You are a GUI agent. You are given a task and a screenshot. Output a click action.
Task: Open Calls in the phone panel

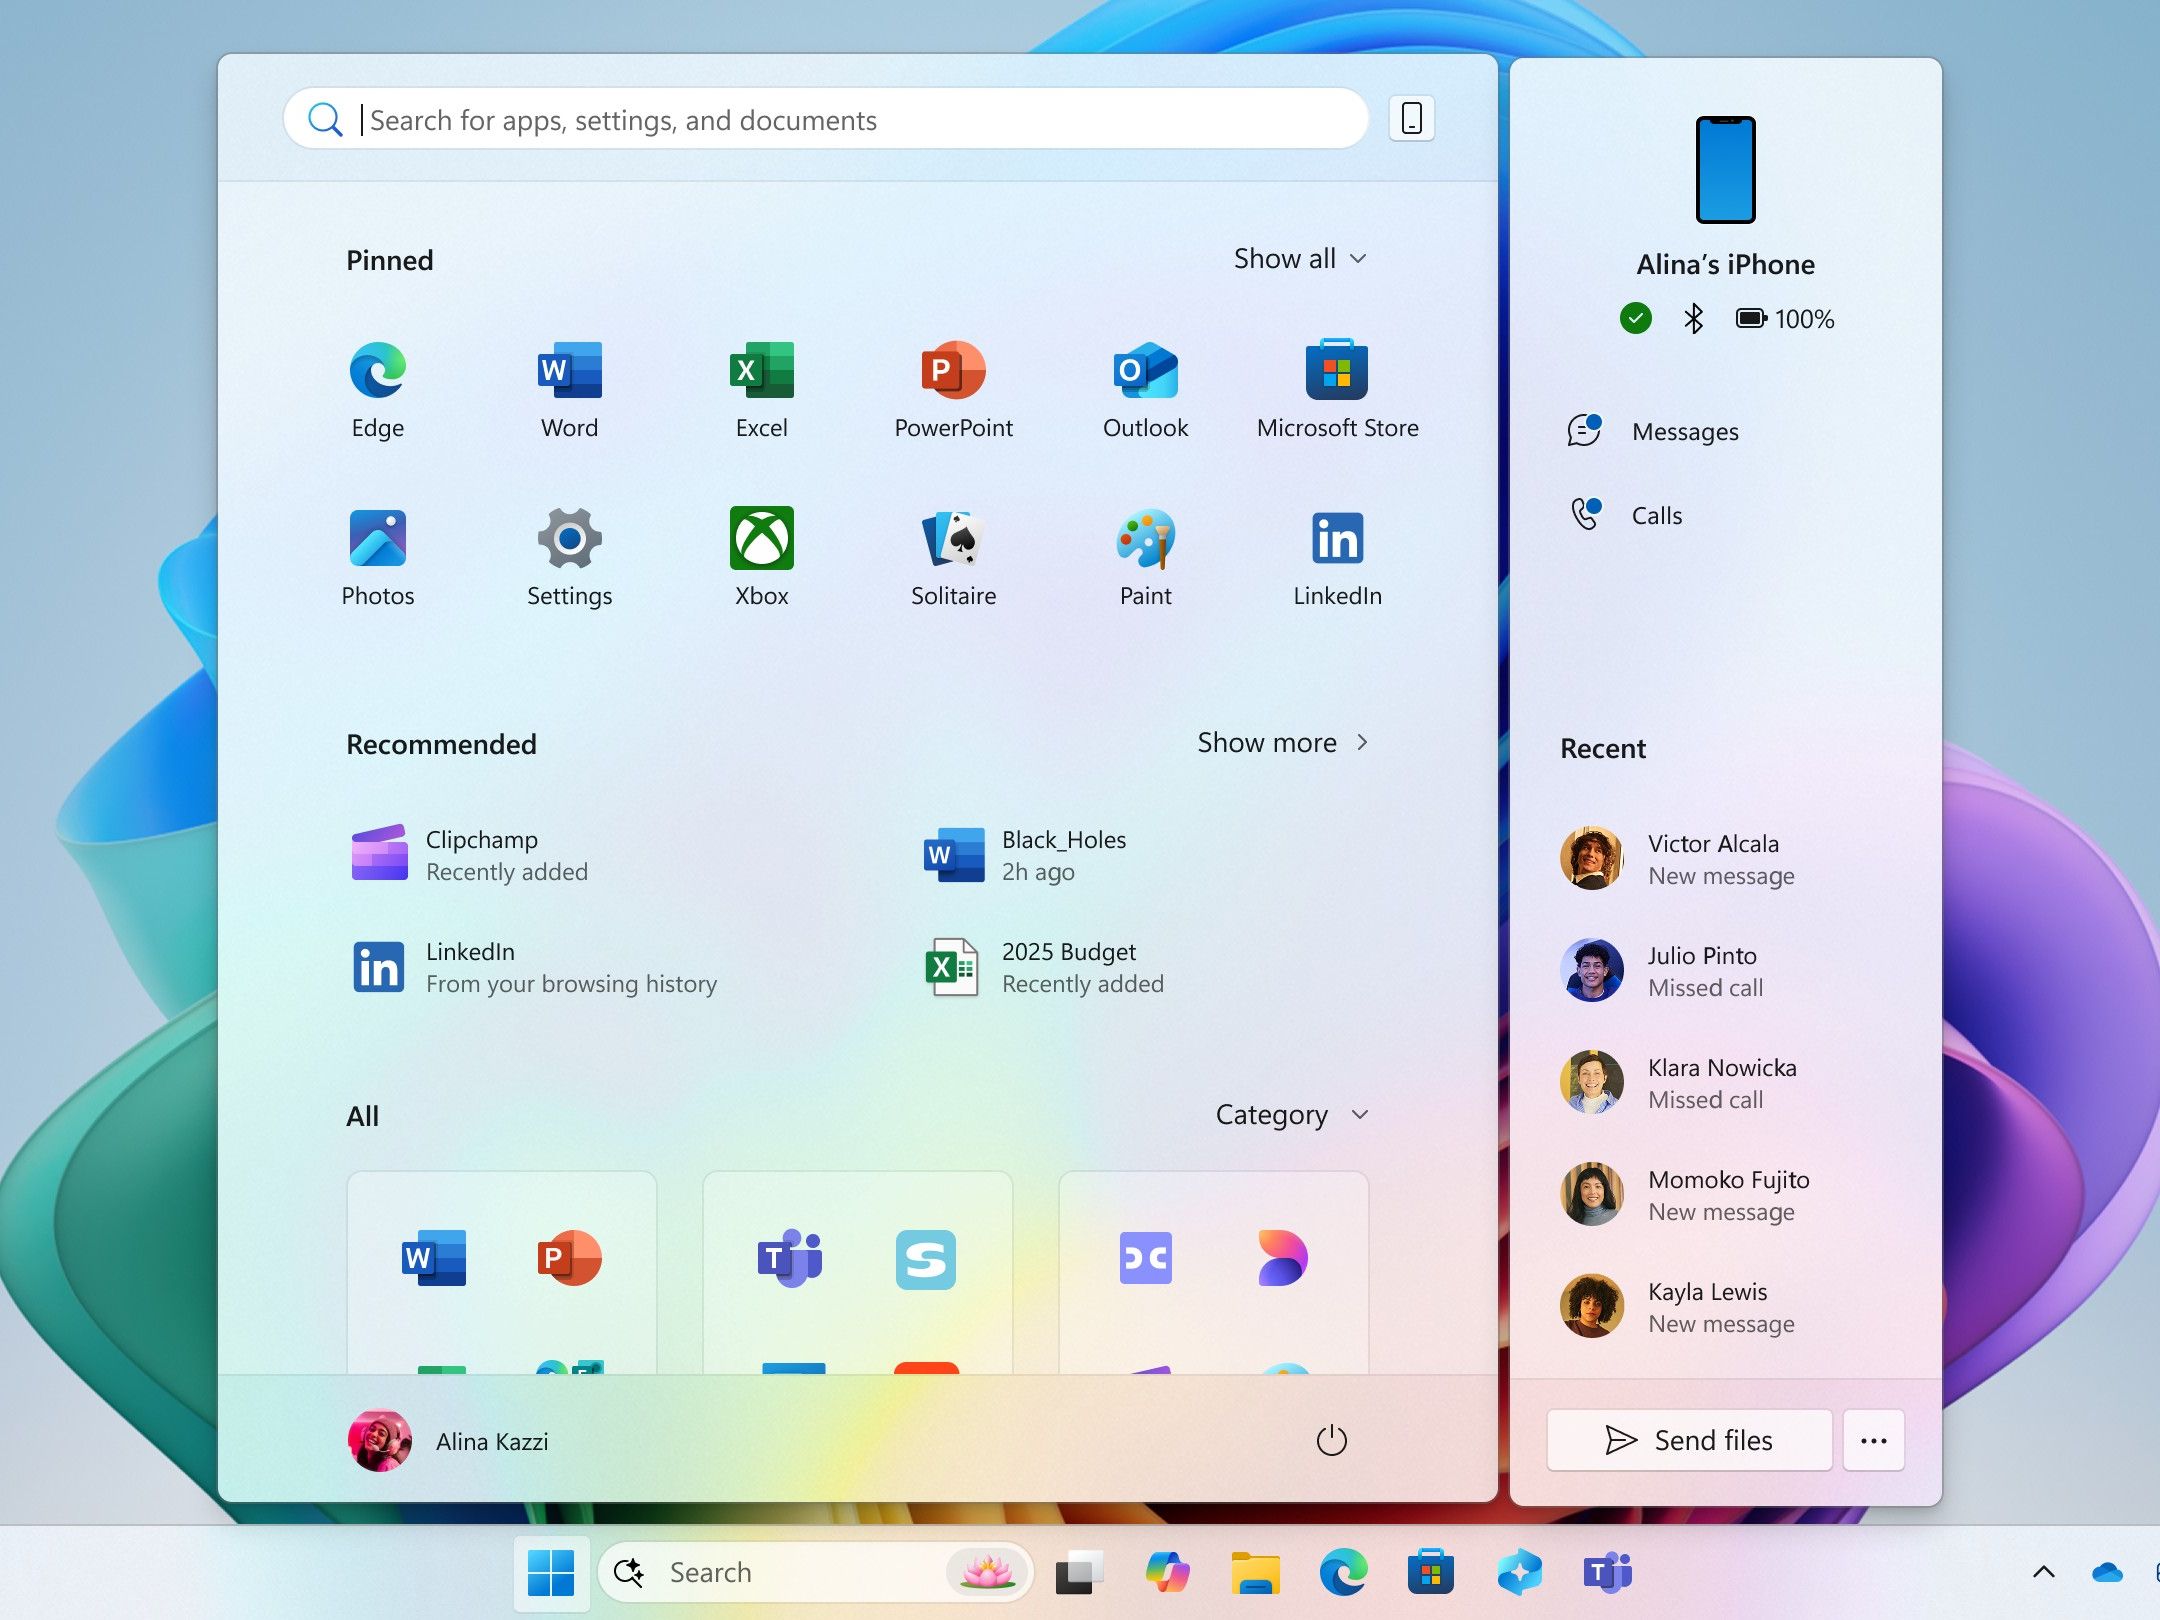click(x=1656, y=516)
